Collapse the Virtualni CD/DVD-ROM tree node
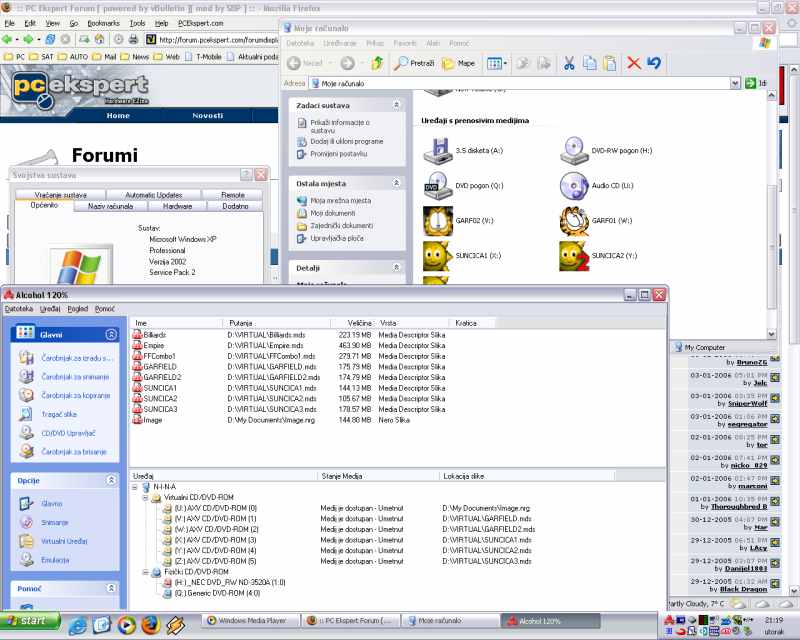Screen dimensions: 800x640 click(x=146, y=498)
